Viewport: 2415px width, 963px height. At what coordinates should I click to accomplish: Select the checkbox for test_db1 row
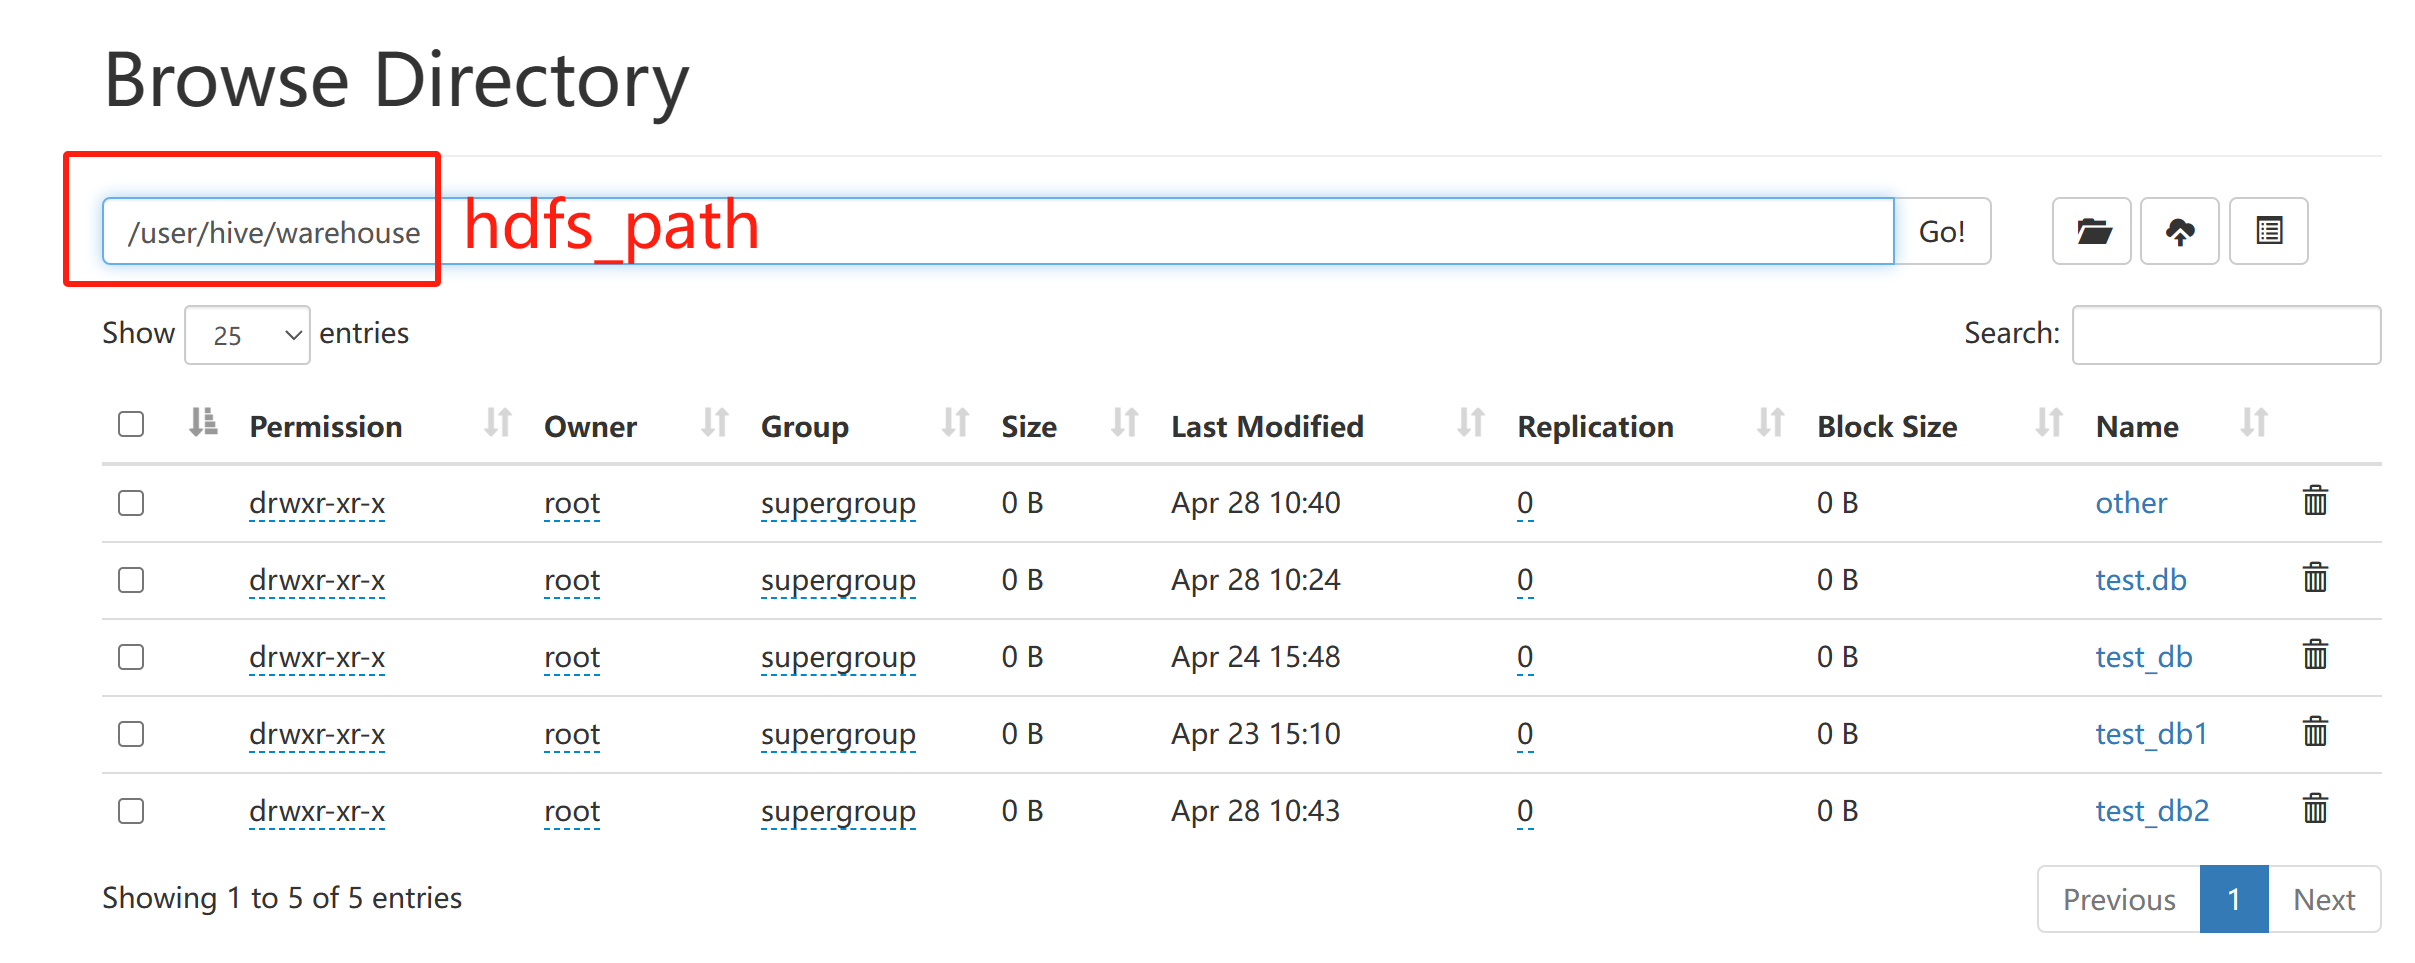click(x=131, y=734)
